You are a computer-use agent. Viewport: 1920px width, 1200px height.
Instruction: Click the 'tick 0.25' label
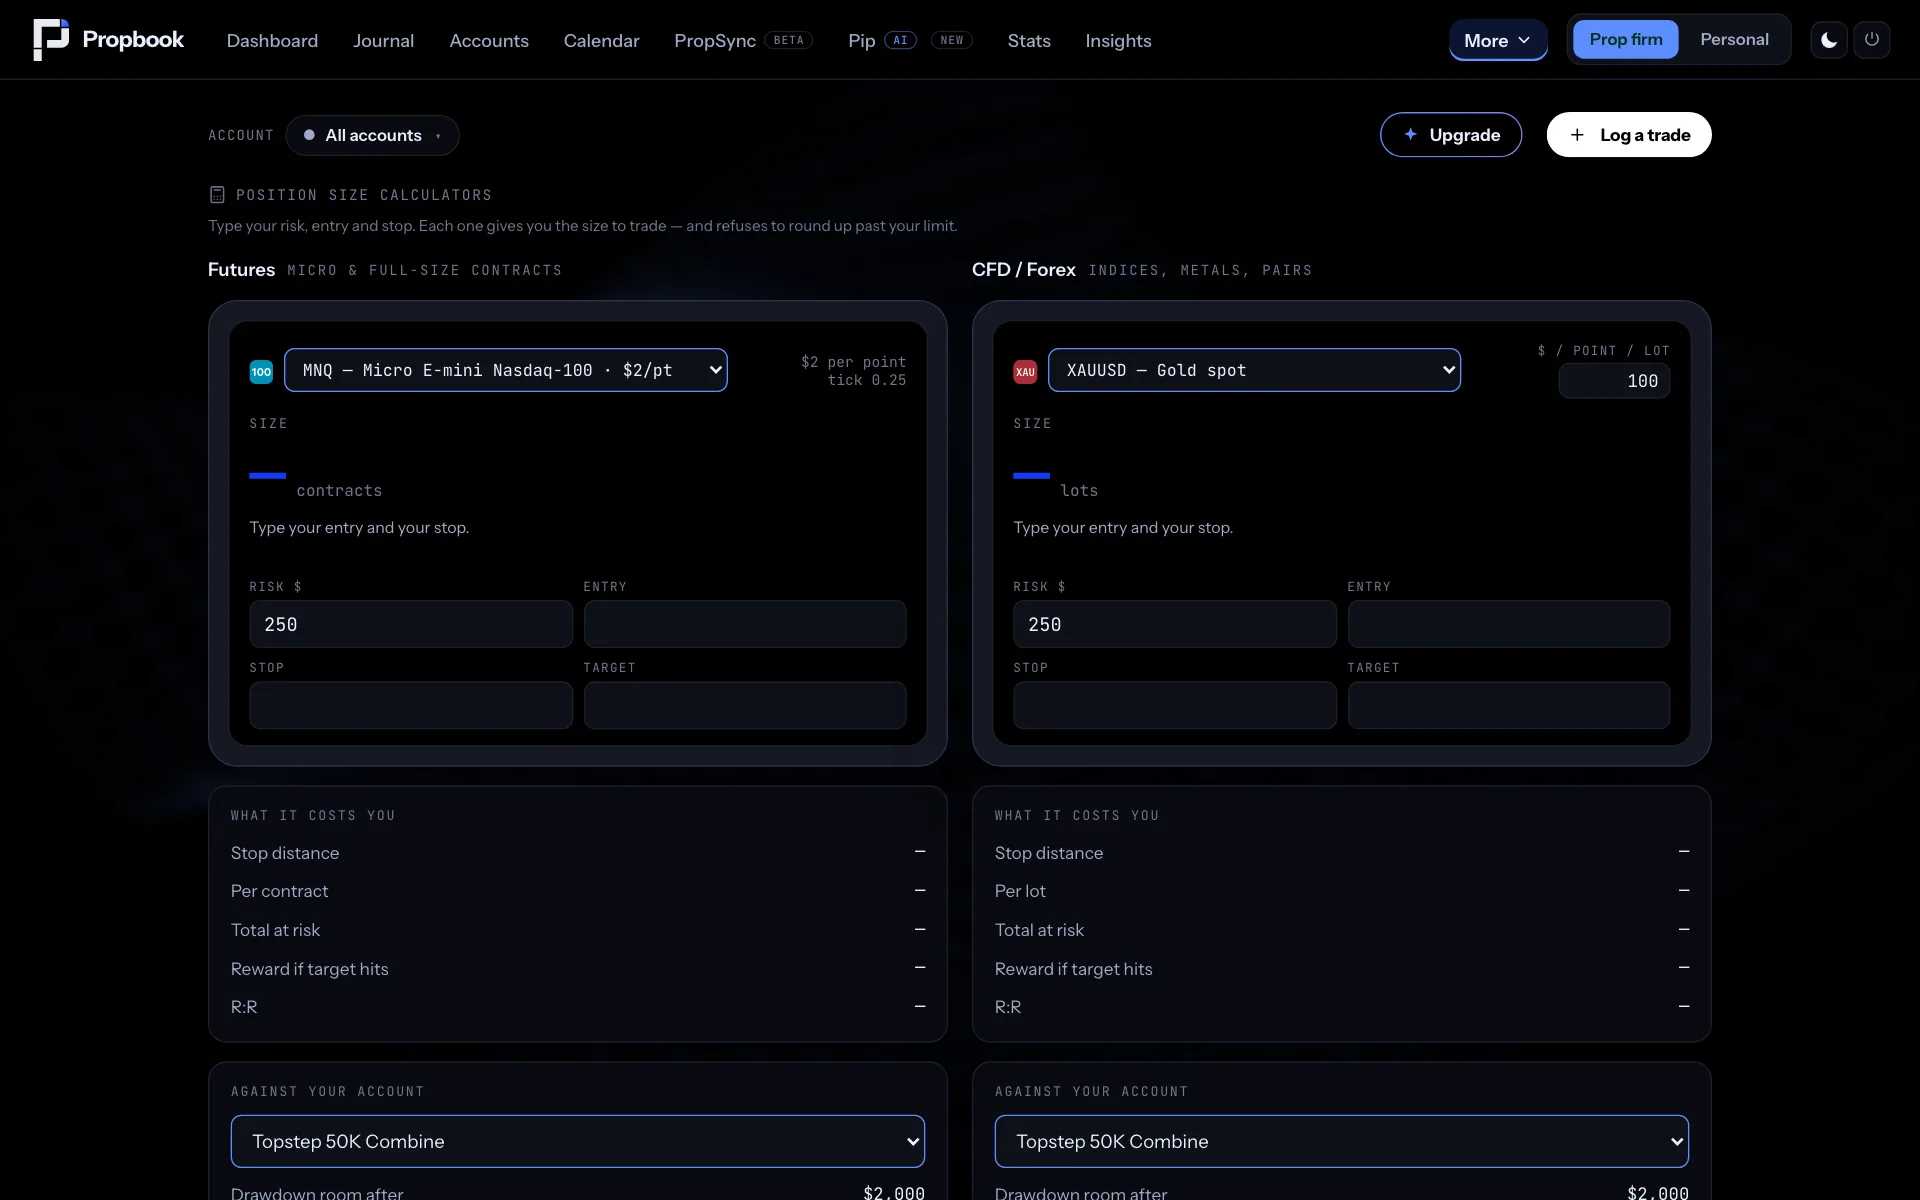[866, 380]
